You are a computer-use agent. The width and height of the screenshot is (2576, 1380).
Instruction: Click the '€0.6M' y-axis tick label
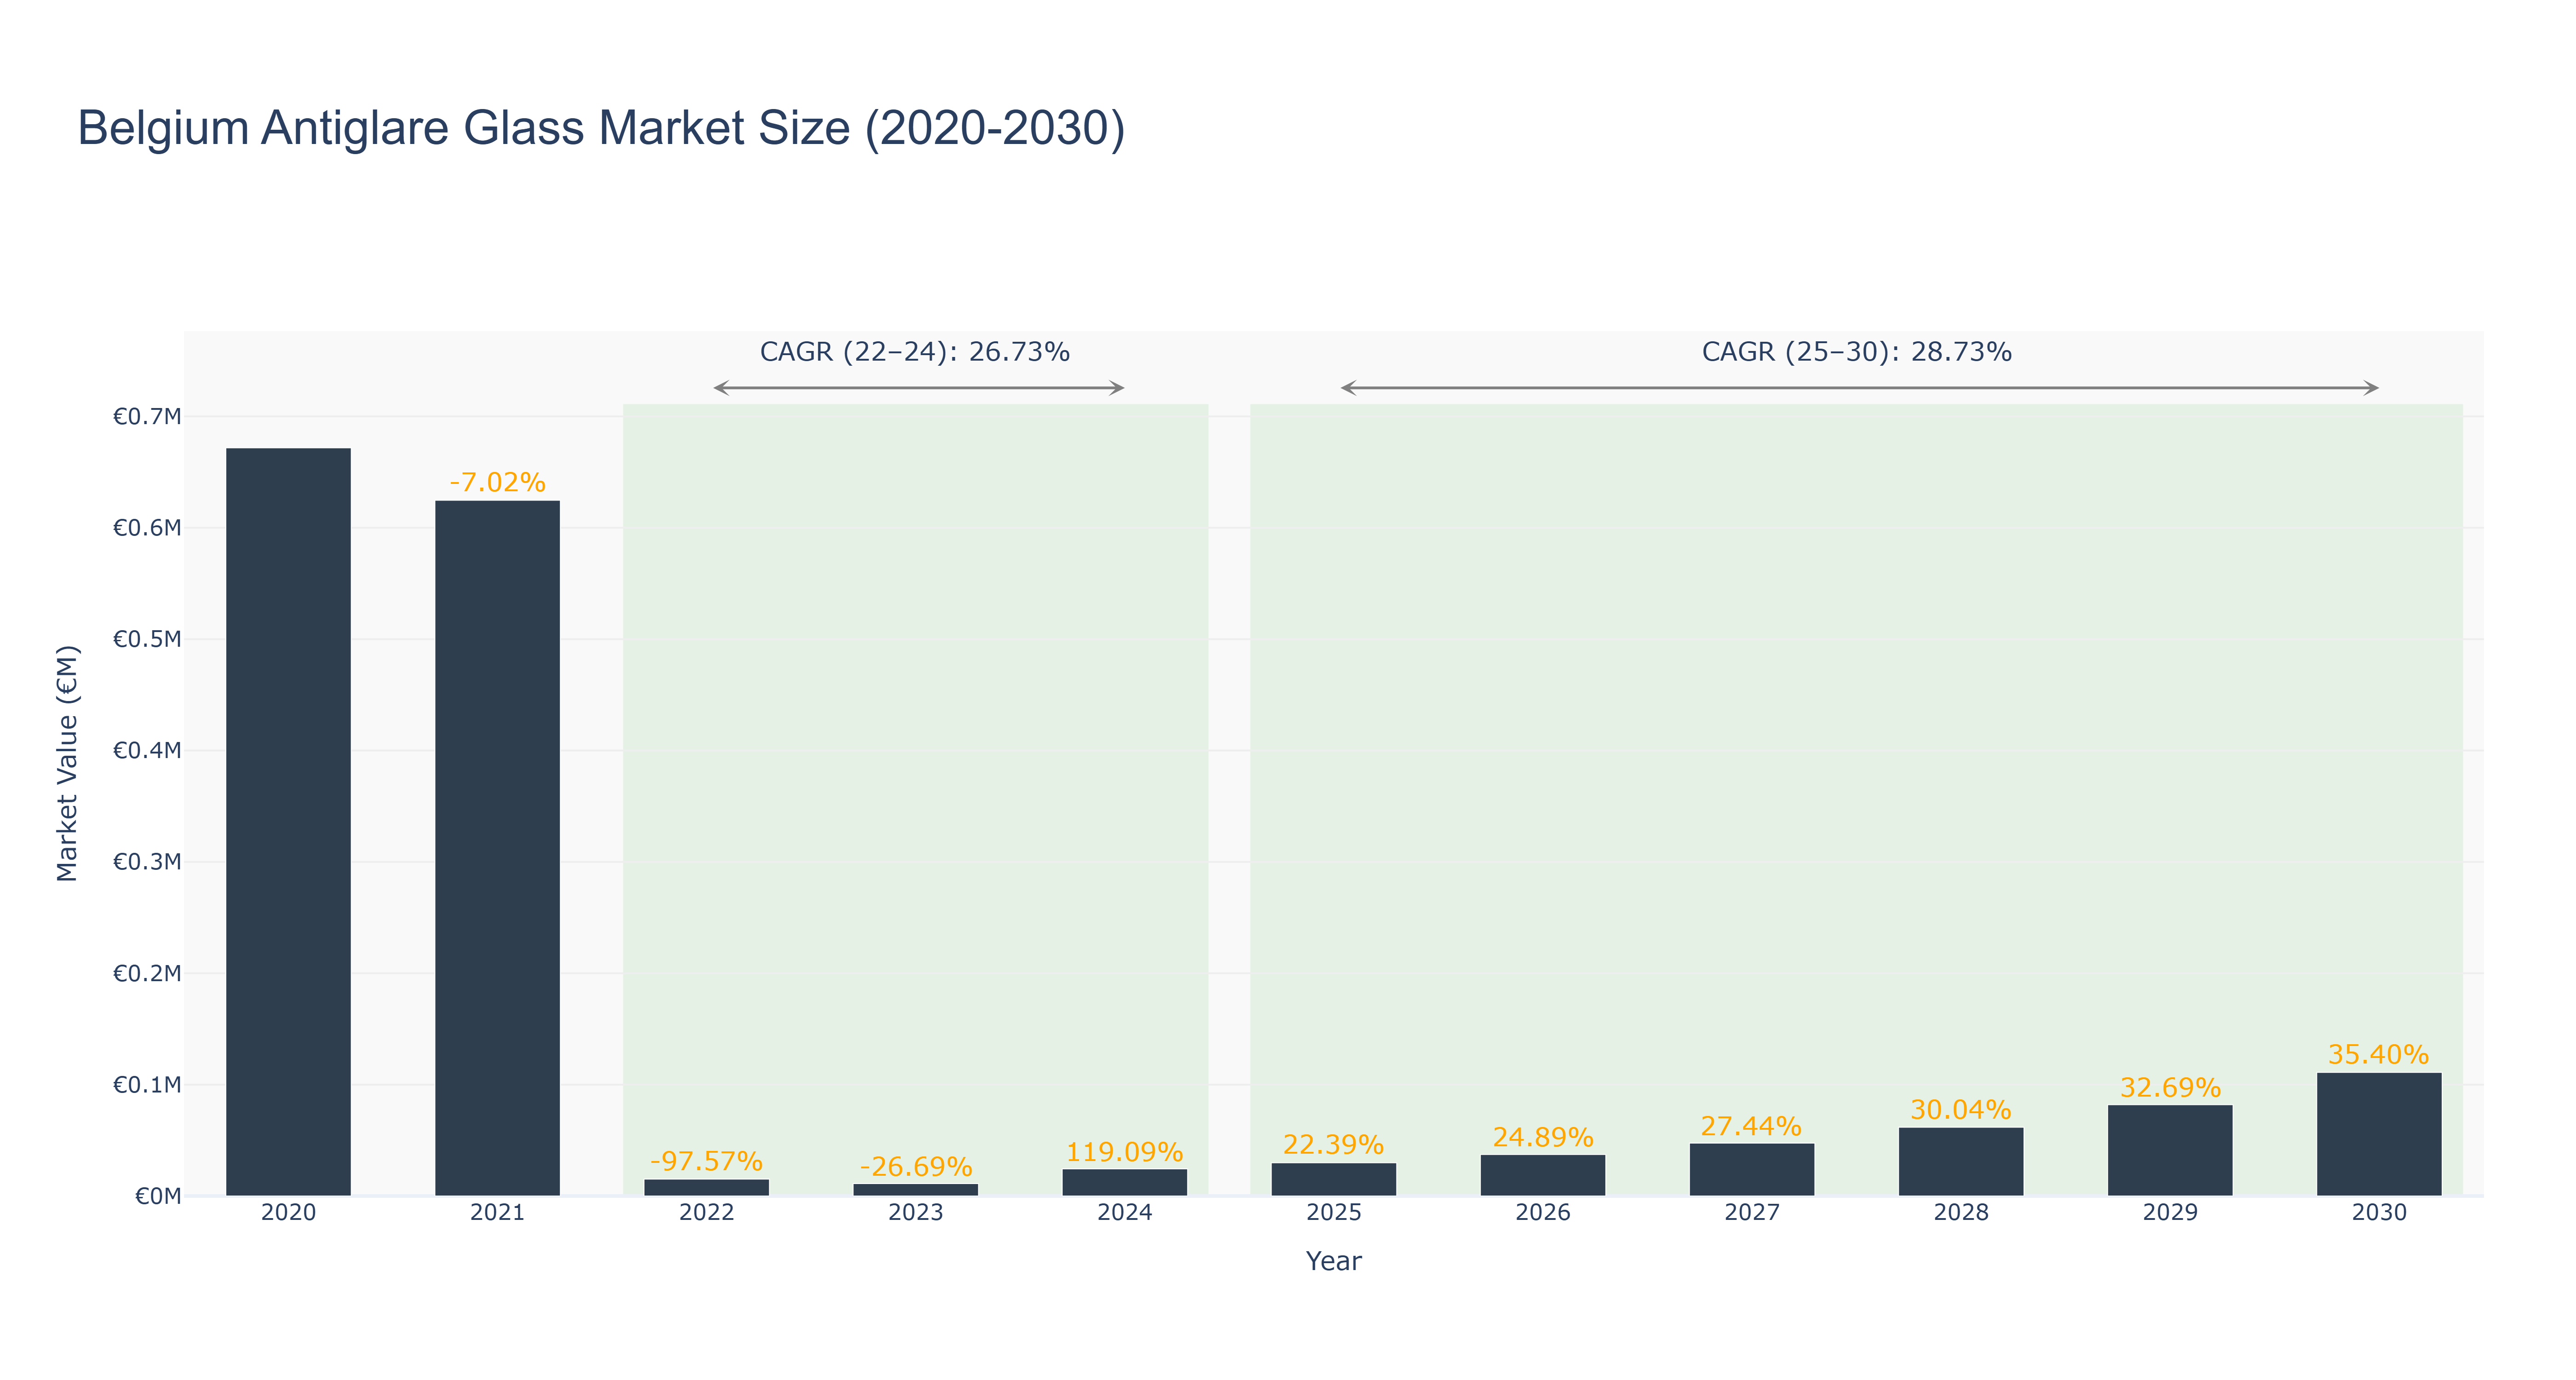pos(147,528)
